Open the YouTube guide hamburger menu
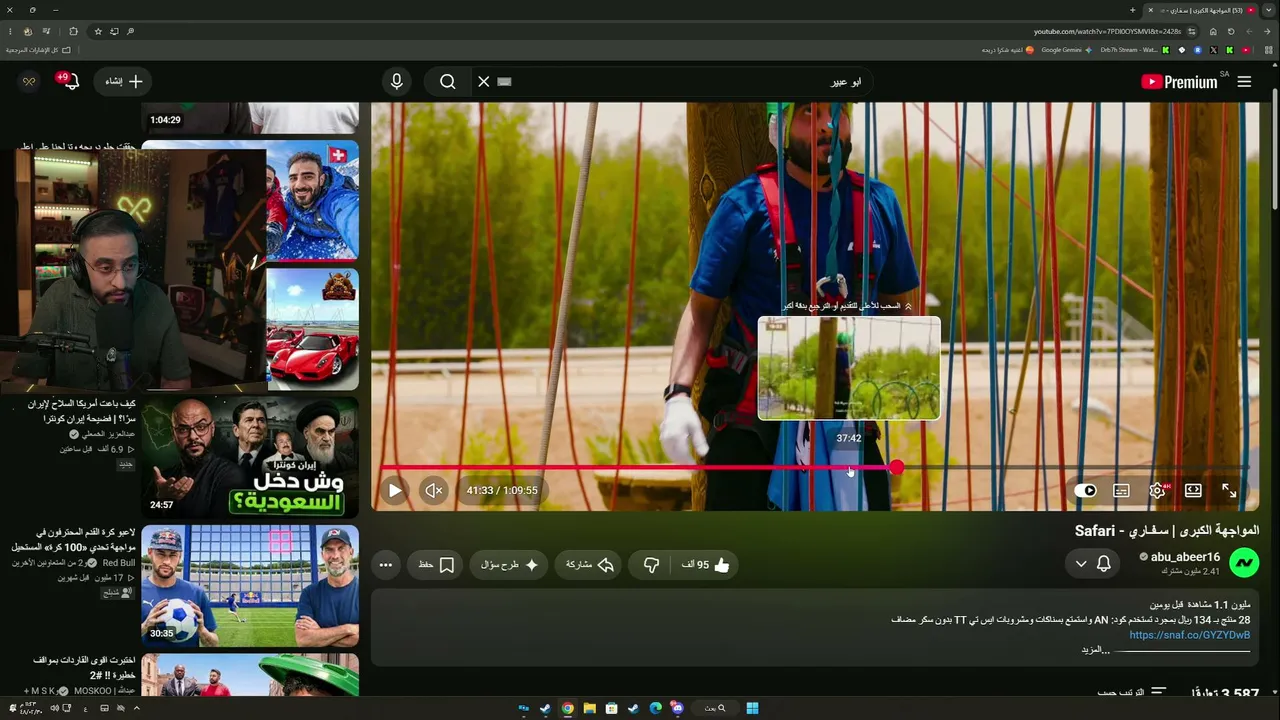Image resolution: width=1280 pixels, height=720 pixels. (x=1244, y=82)
